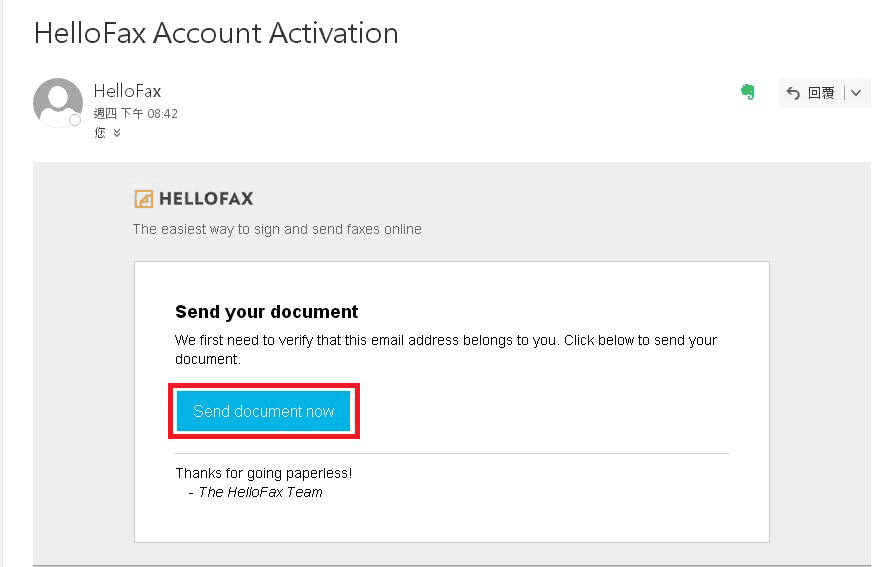Click the Send your document heading
Screen dimensions: 872x567
coord(266,311)
